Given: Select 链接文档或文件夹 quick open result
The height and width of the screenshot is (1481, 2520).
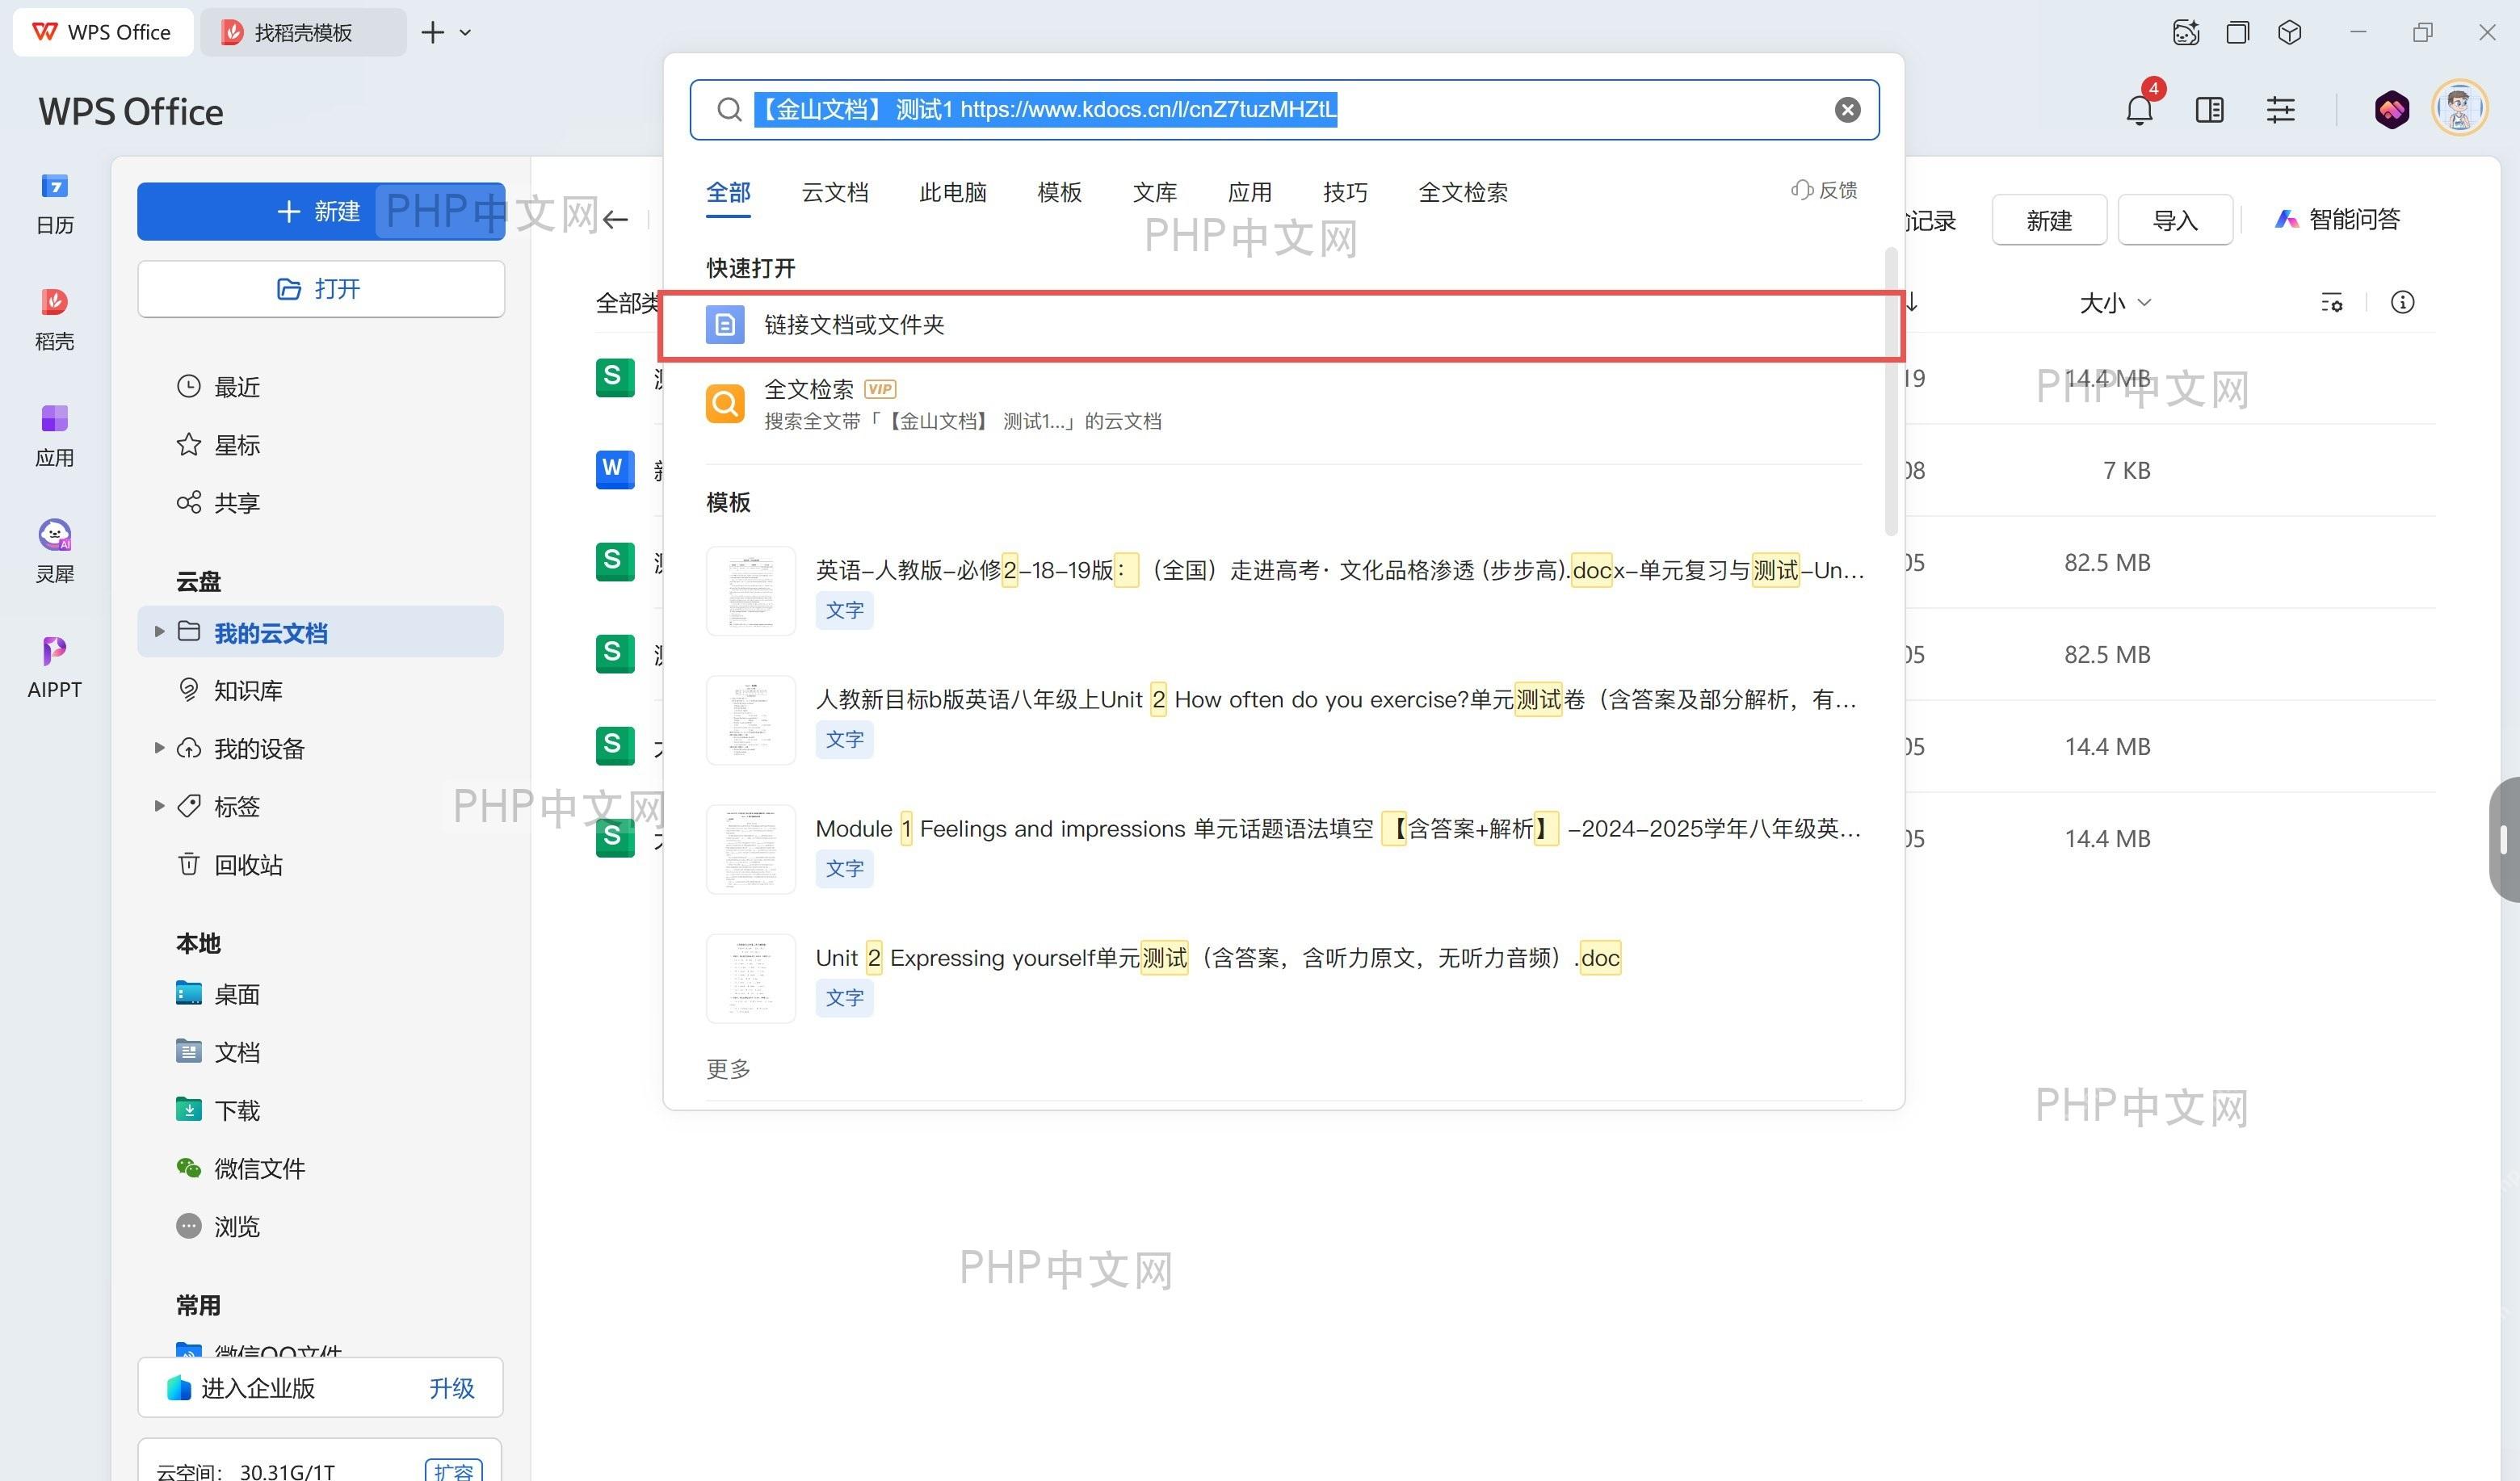Looking at the screenshot, I should (x=1281, y=325).
